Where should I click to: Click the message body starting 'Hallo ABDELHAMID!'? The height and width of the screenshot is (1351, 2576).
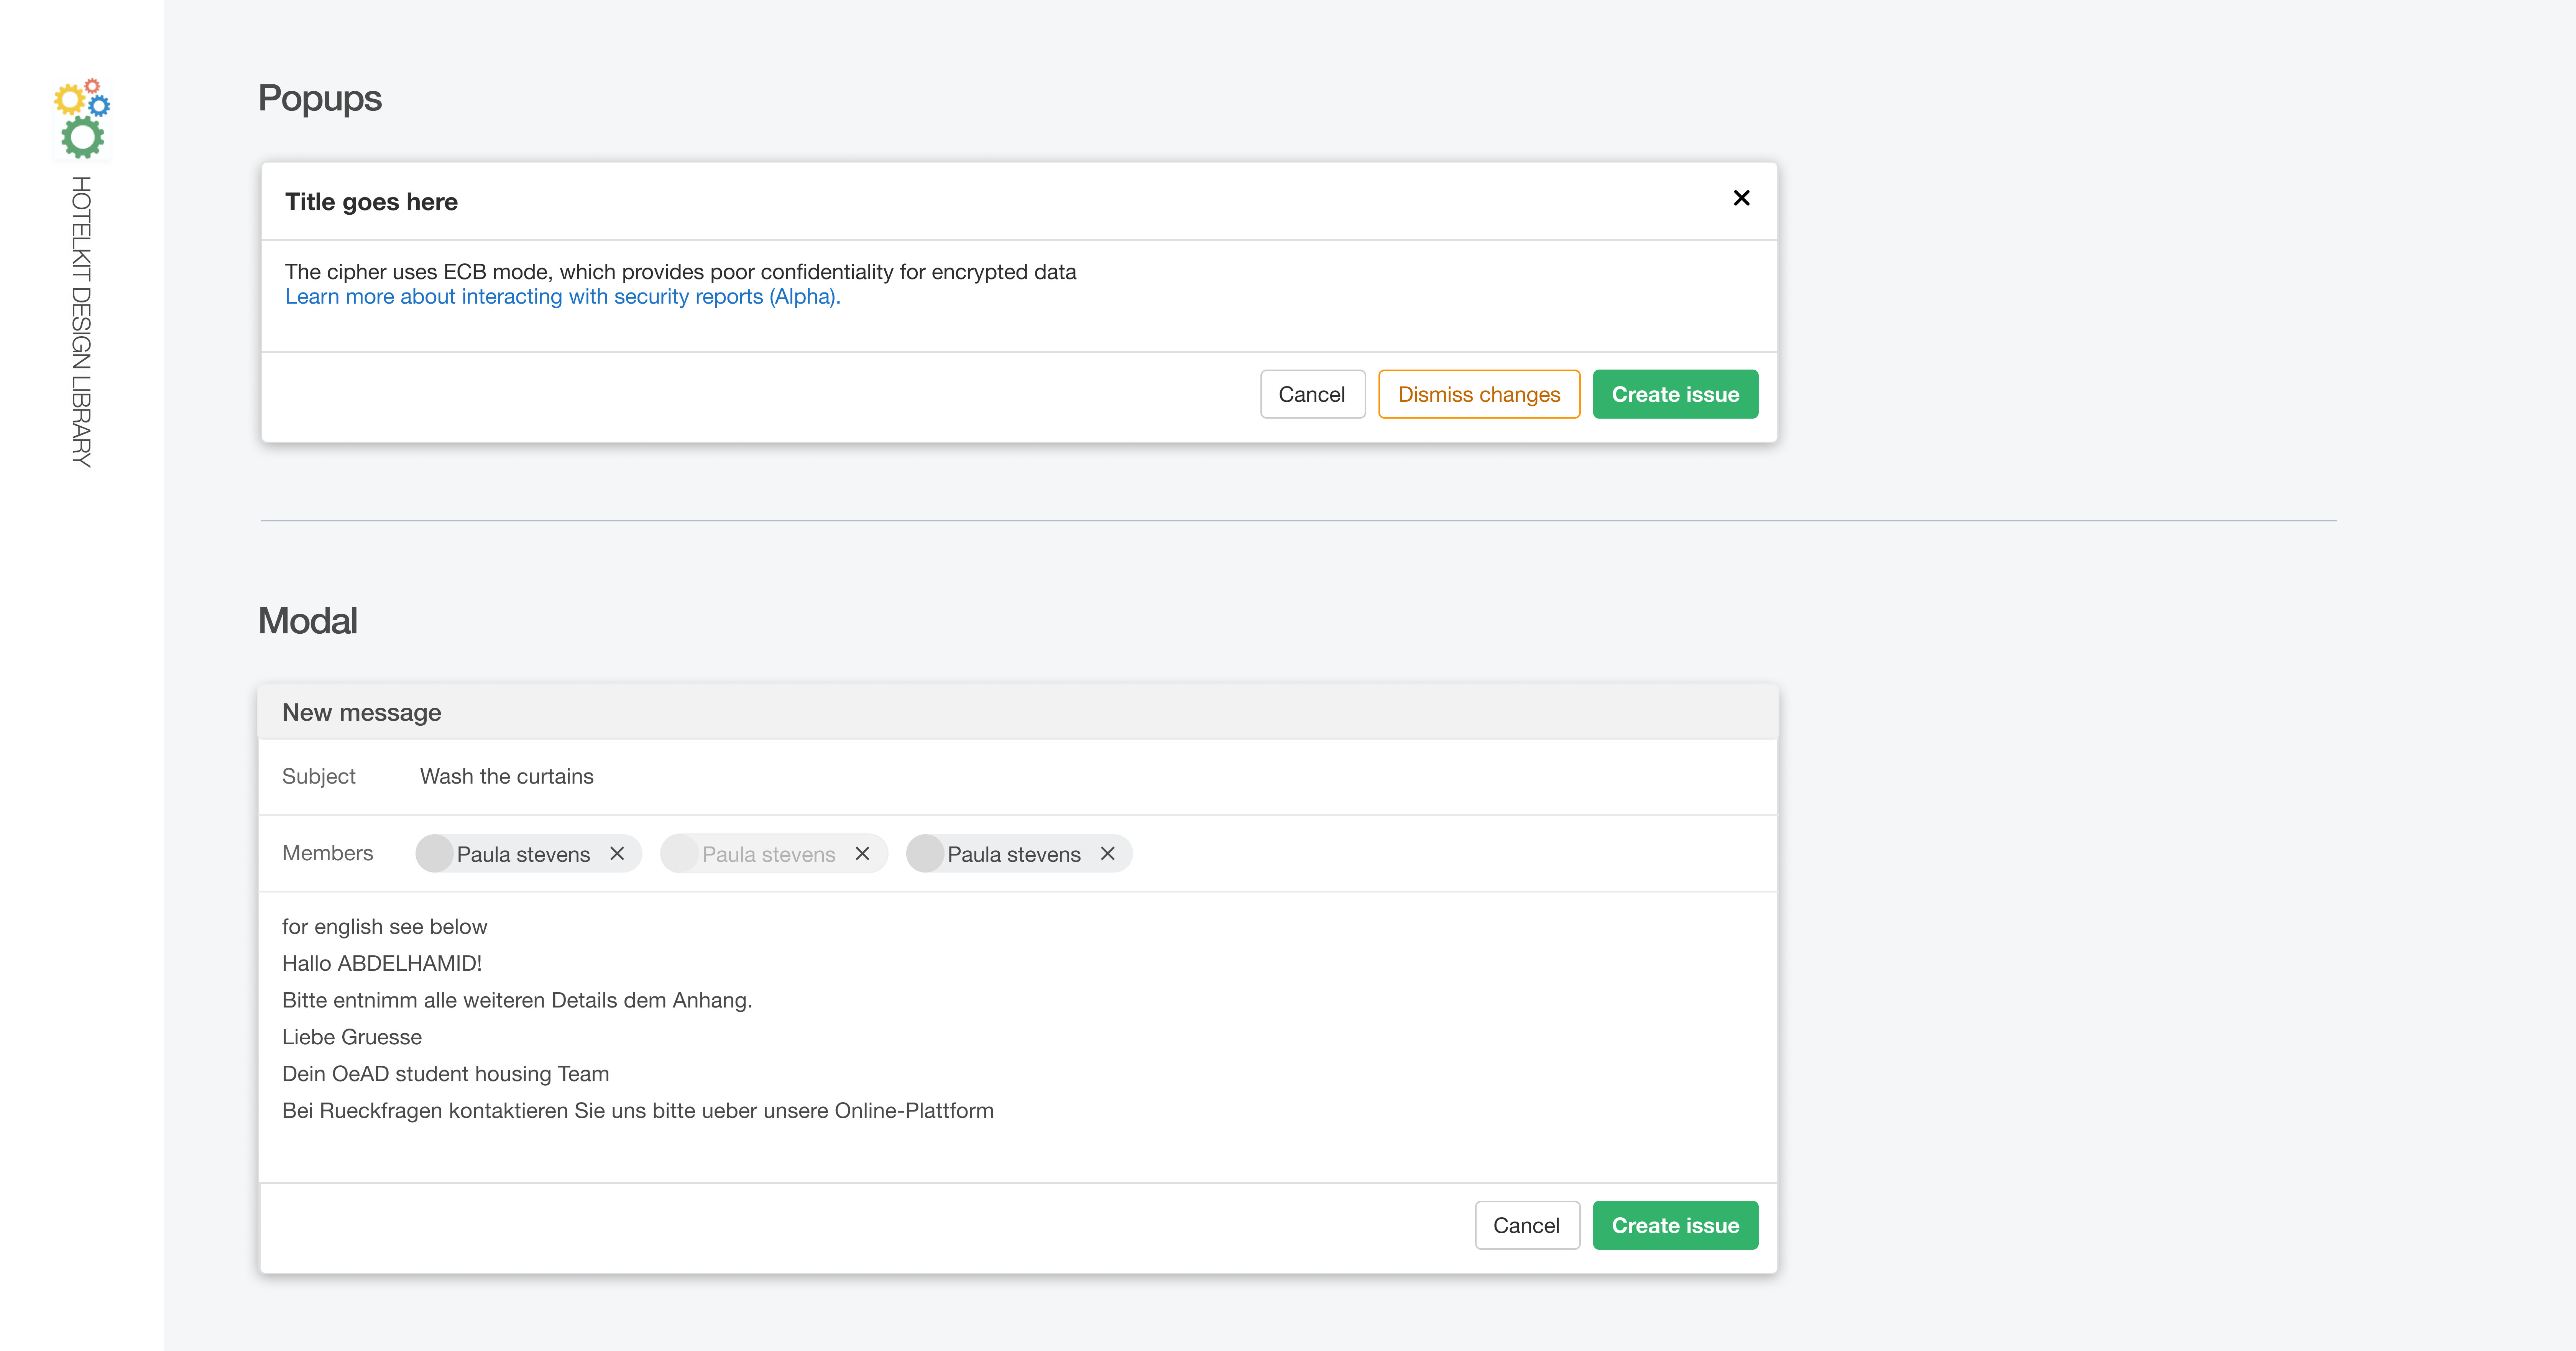pyautogui.click(x=382, y=963)
